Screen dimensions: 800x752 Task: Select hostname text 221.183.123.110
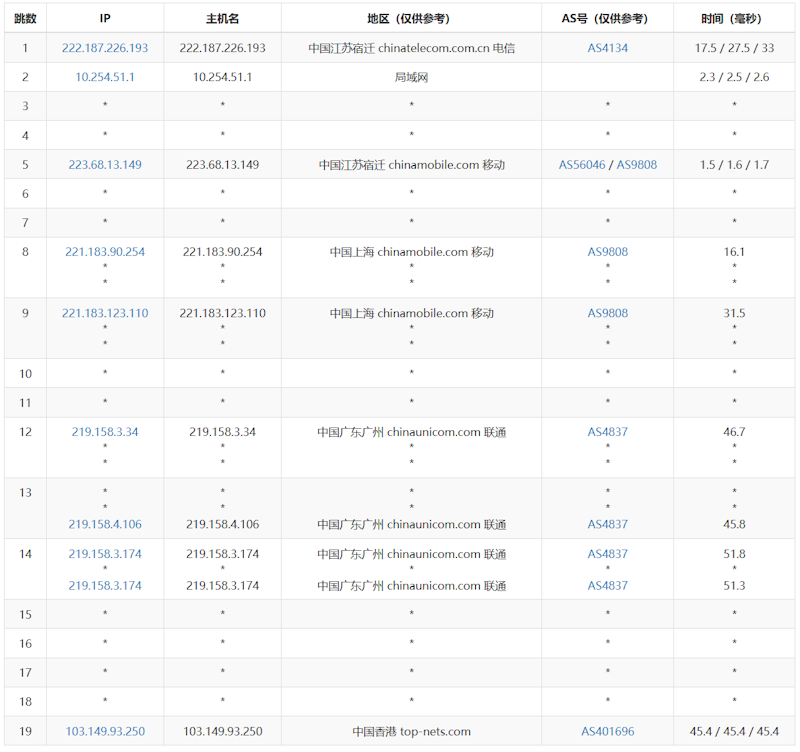(222, 313)
